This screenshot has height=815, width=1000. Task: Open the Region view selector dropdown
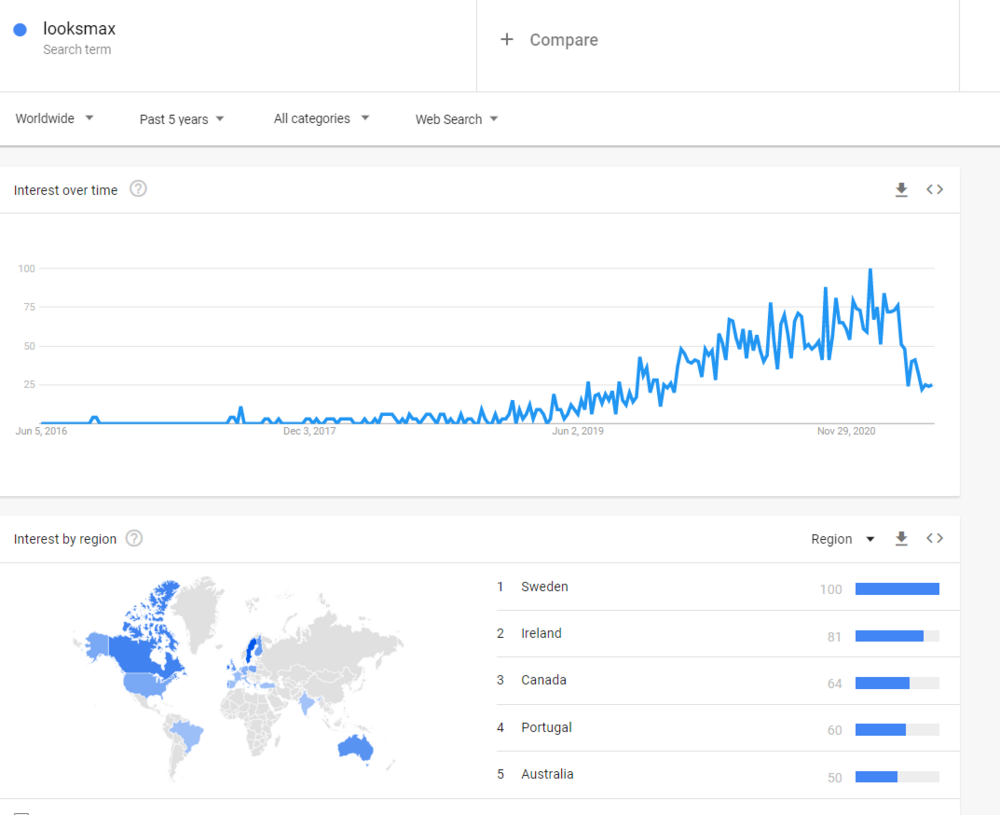842,539
